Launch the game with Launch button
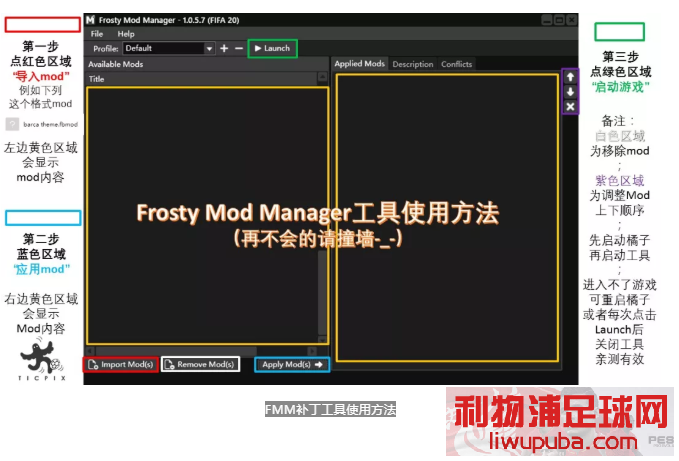 click(x=272, y=48)
